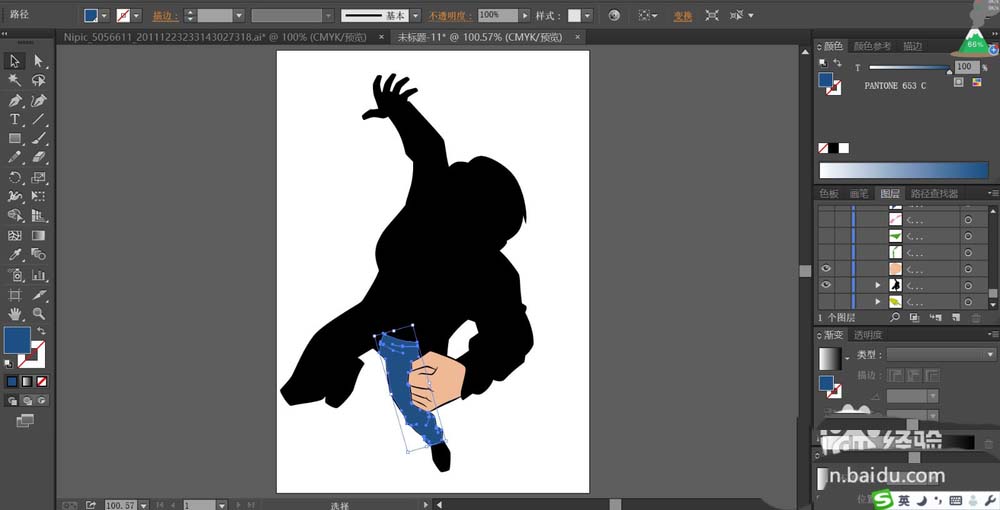The image size is (1000, 510).
Task: Select the Zoom magnifier tool
Action: tap(38, 314)
